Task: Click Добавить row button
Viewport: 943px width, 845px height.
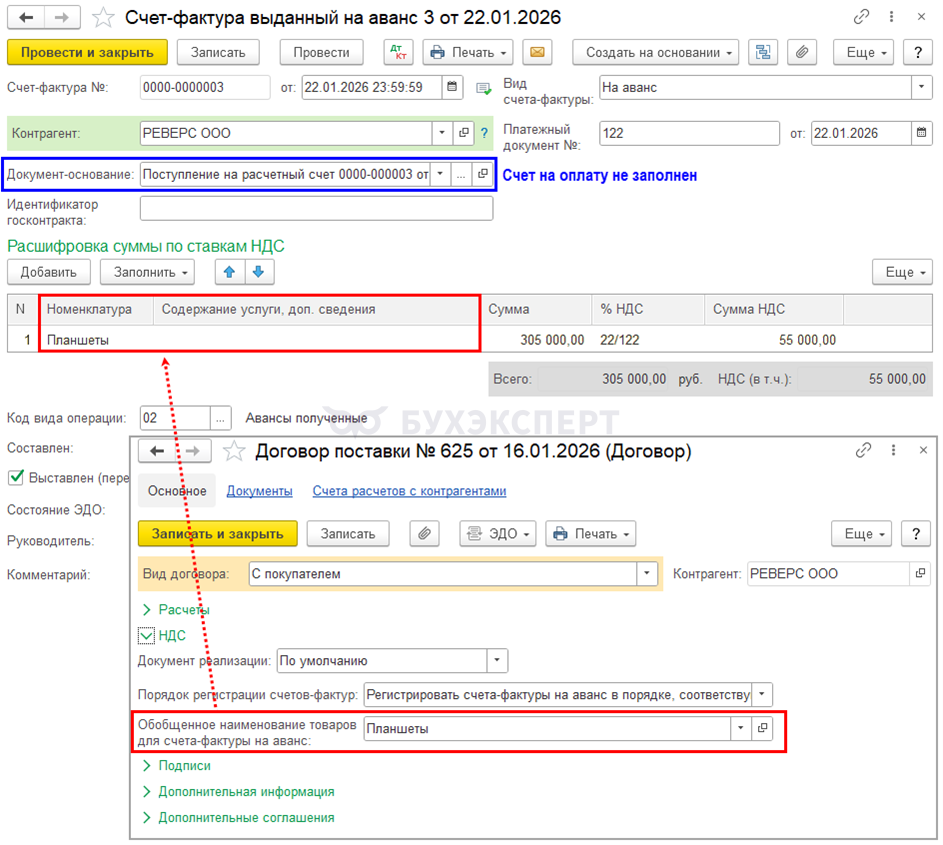Action: point(49,272)
